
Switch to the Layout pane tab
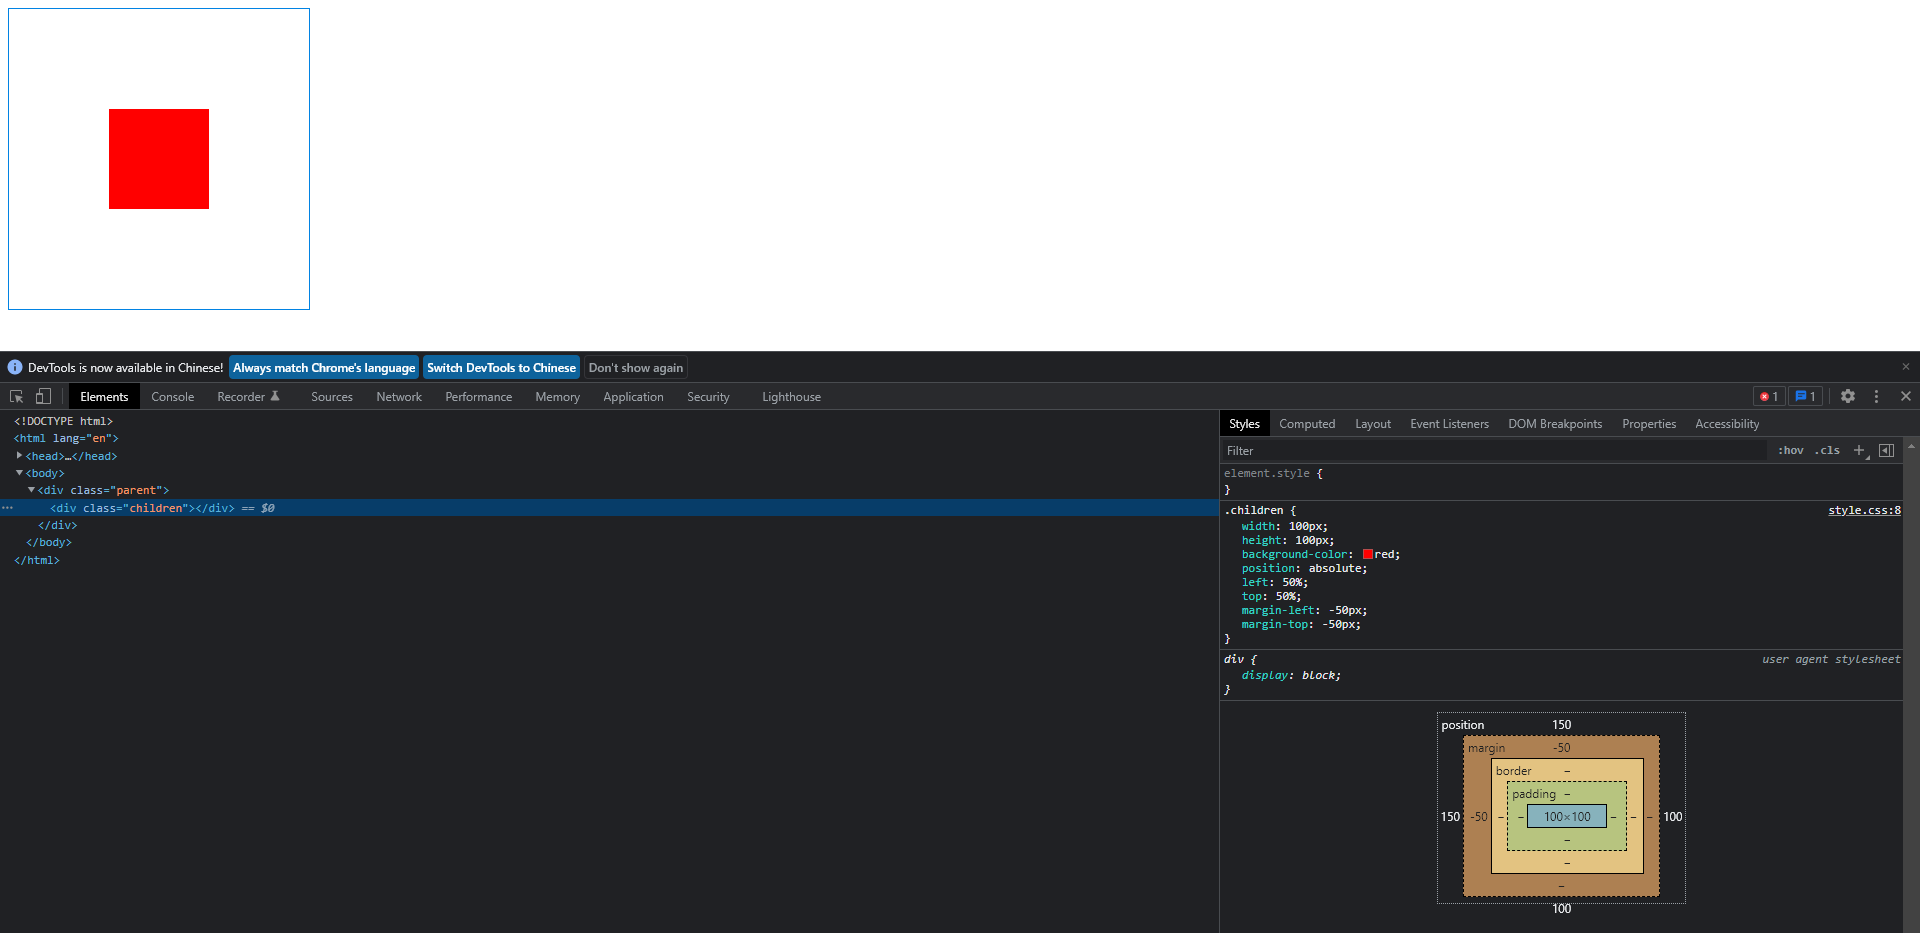click(1373, 424)
